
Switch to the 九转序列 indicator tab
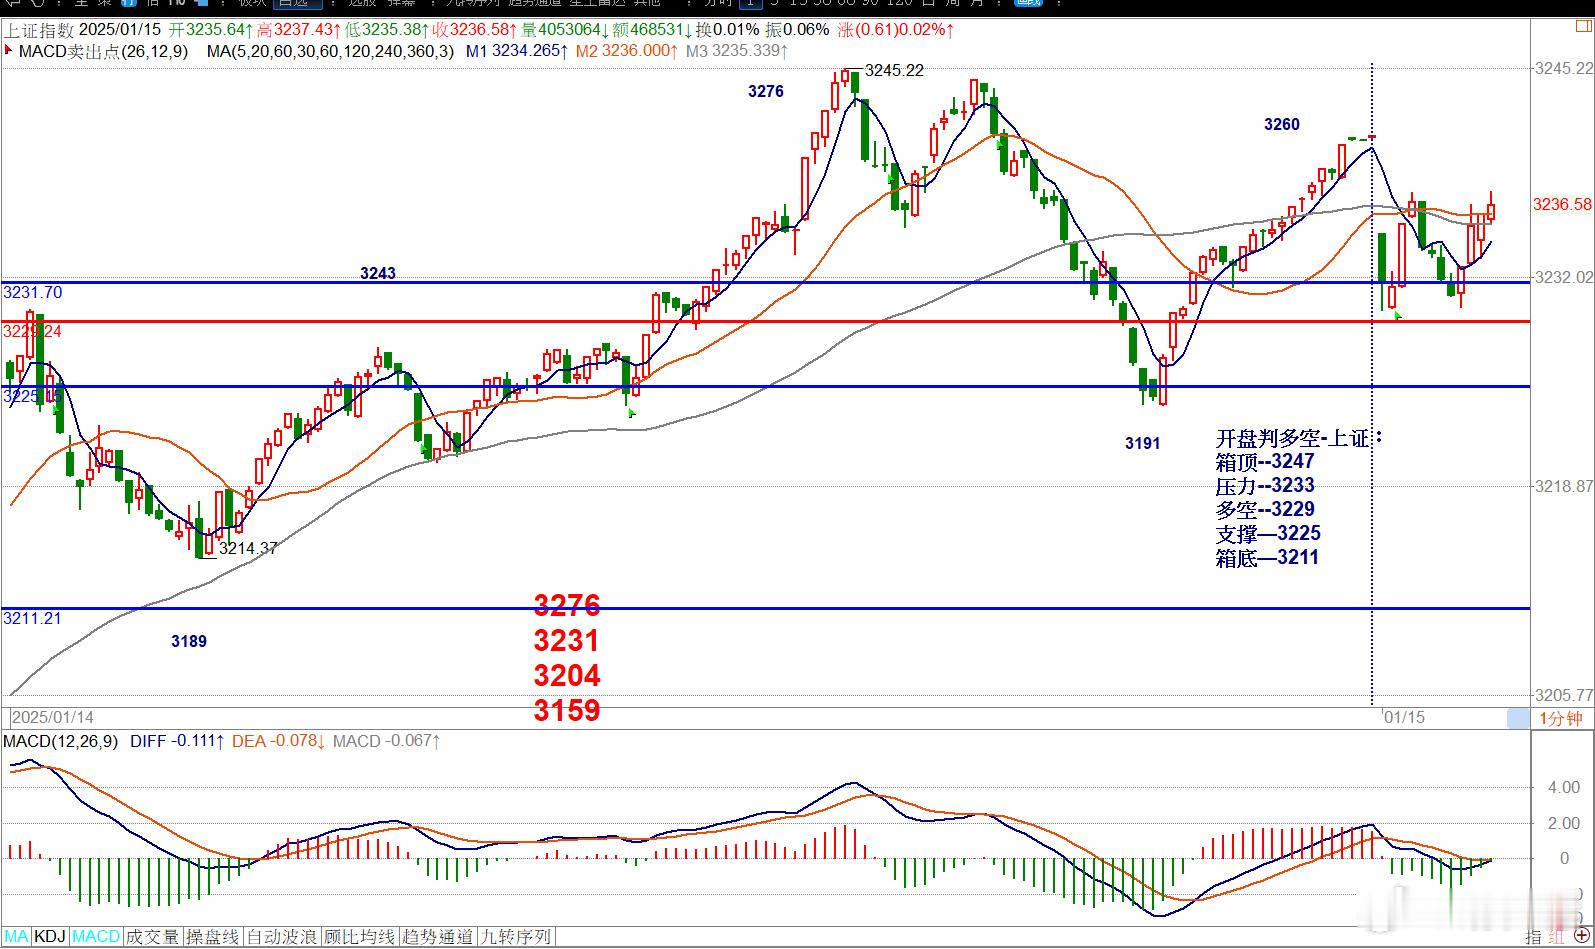tap(516, 937)
